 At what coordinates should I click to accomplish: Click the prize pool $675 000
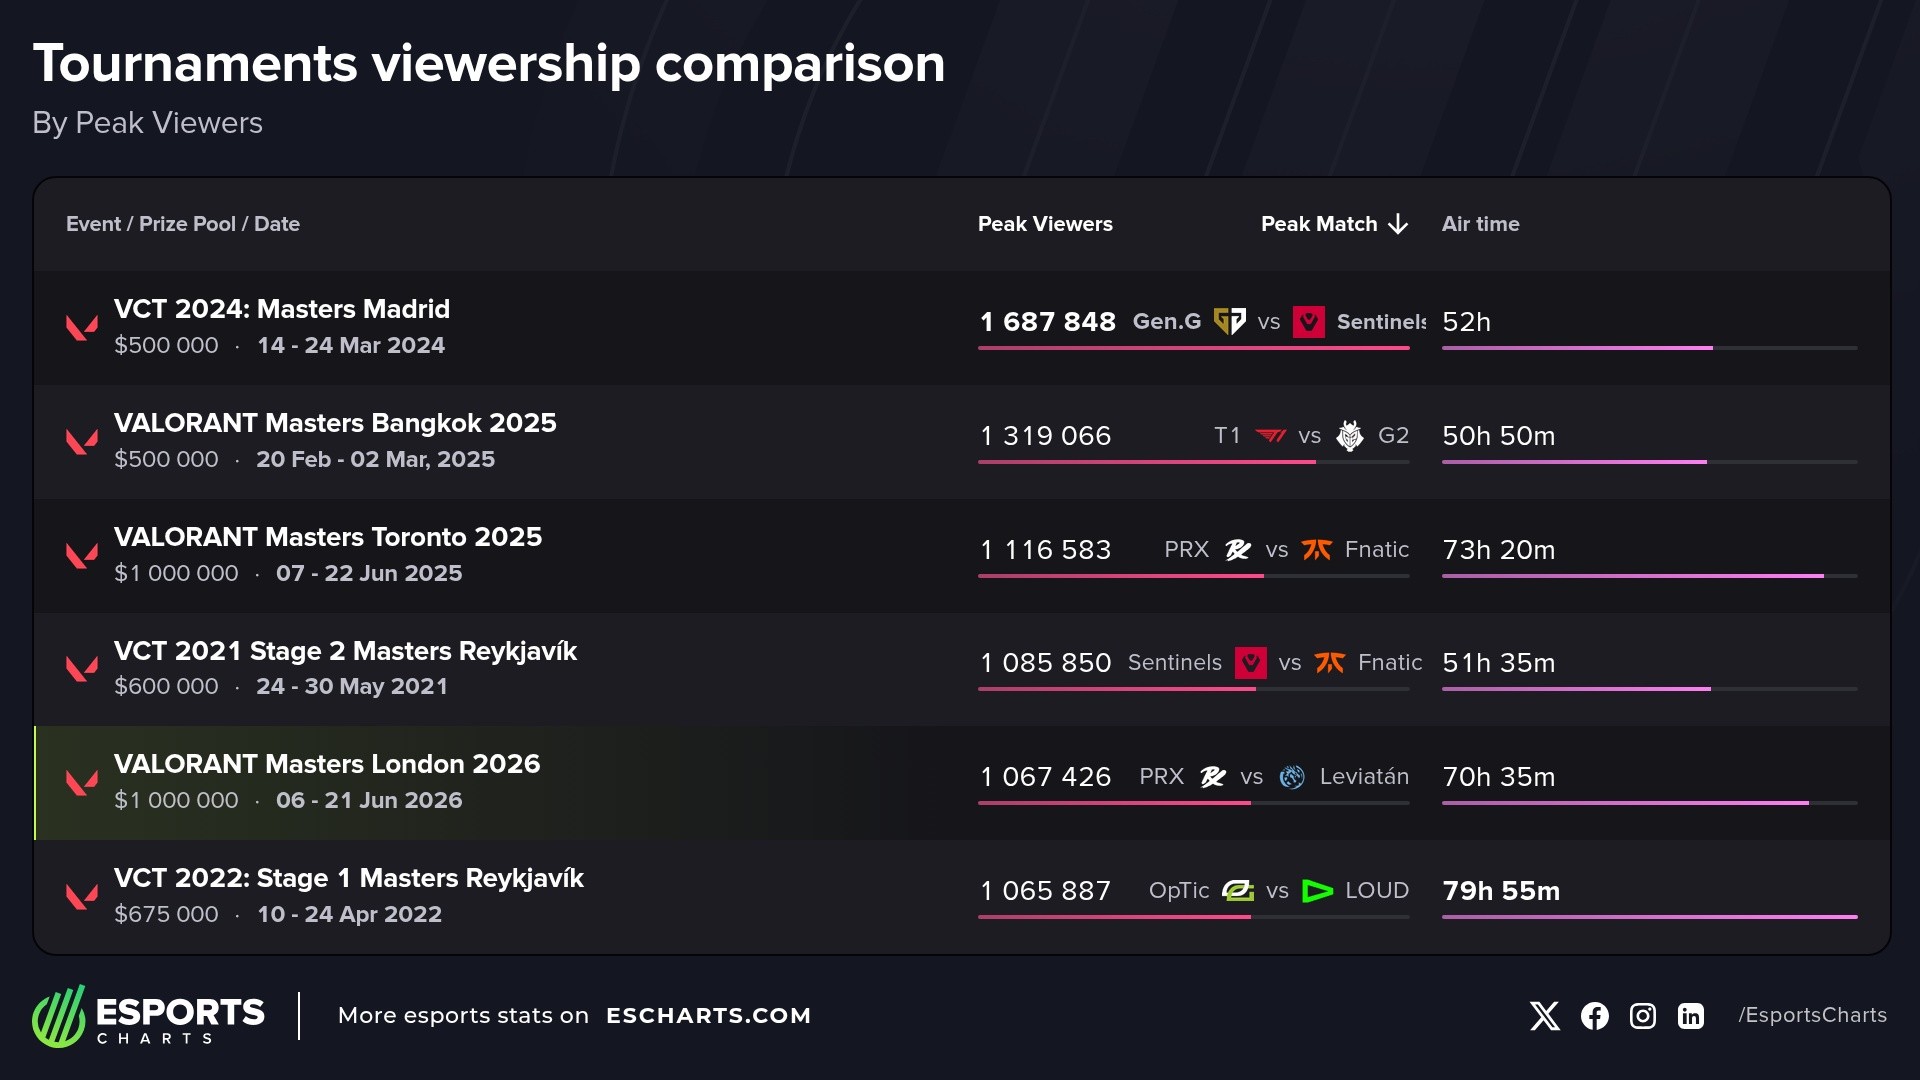(x=166, y=914)
